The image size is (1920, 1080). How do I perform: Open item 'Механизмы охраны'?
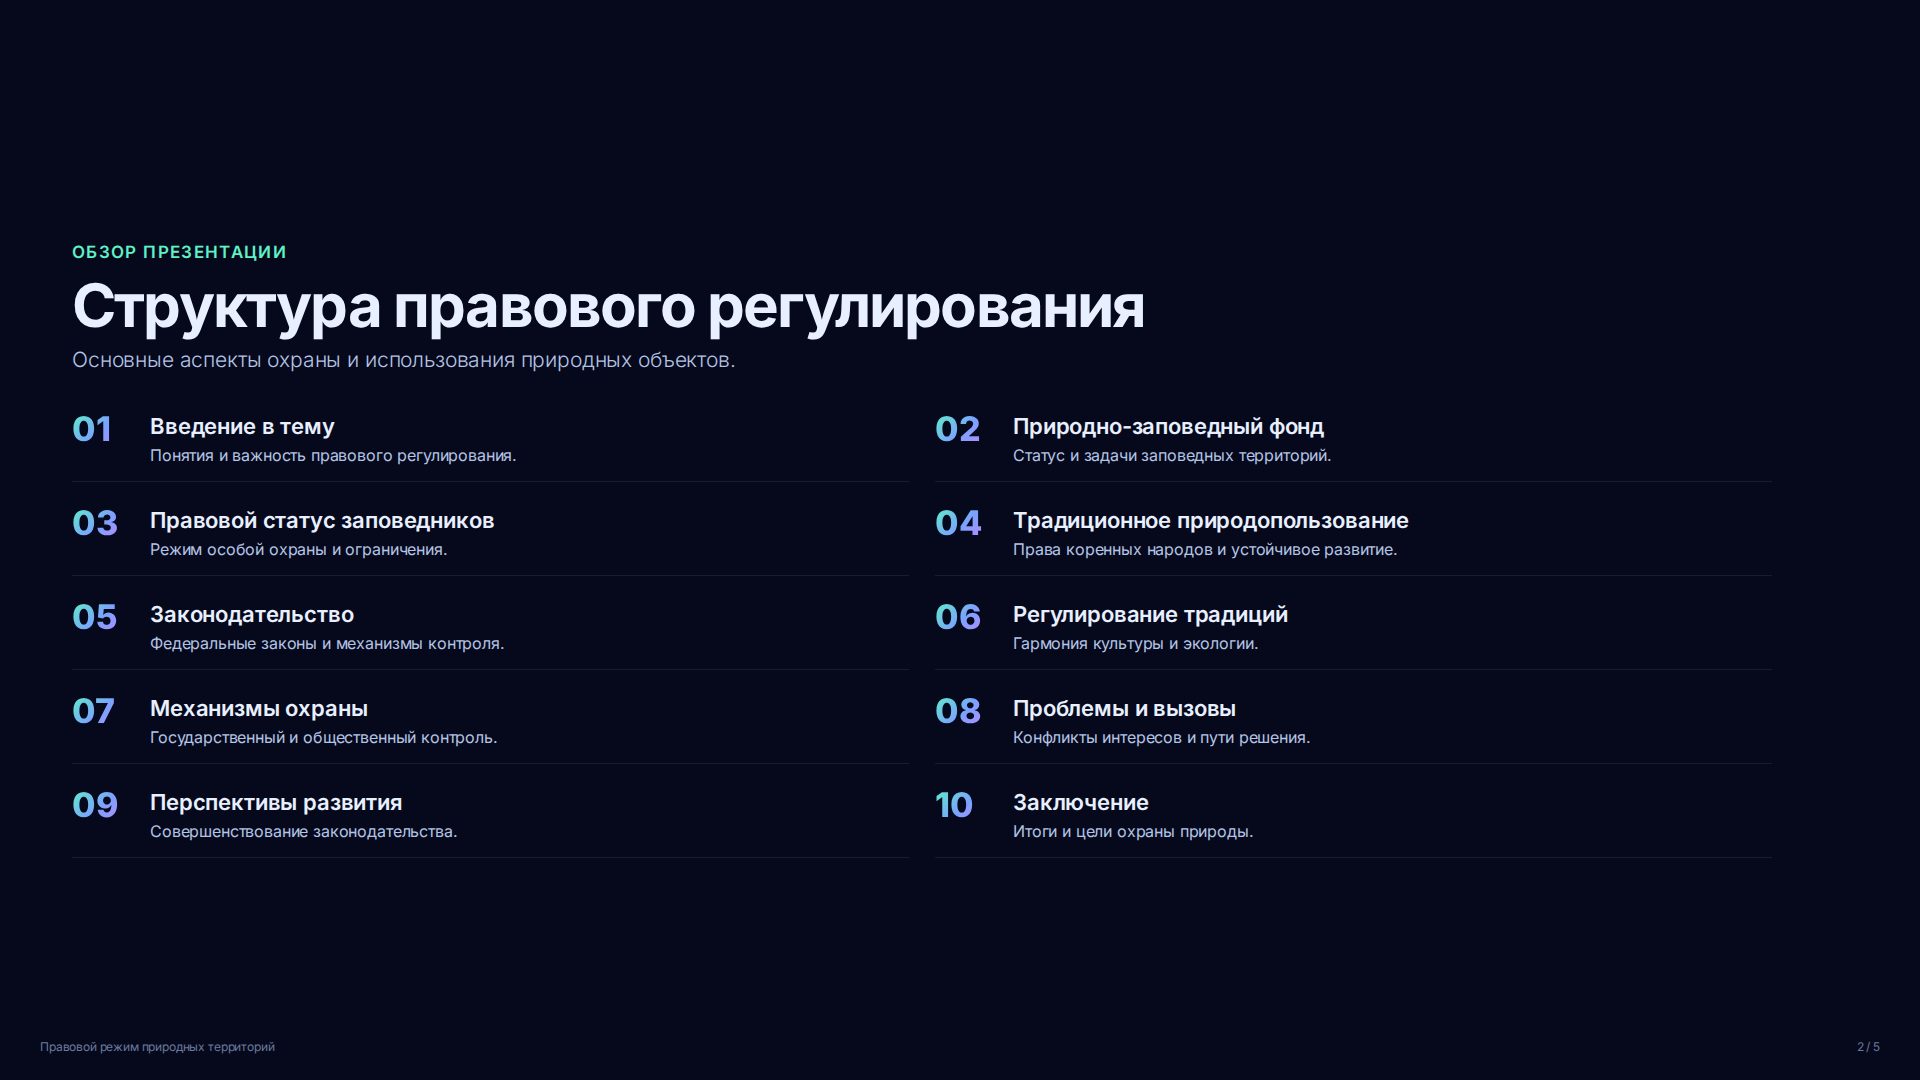click(259, 709)
